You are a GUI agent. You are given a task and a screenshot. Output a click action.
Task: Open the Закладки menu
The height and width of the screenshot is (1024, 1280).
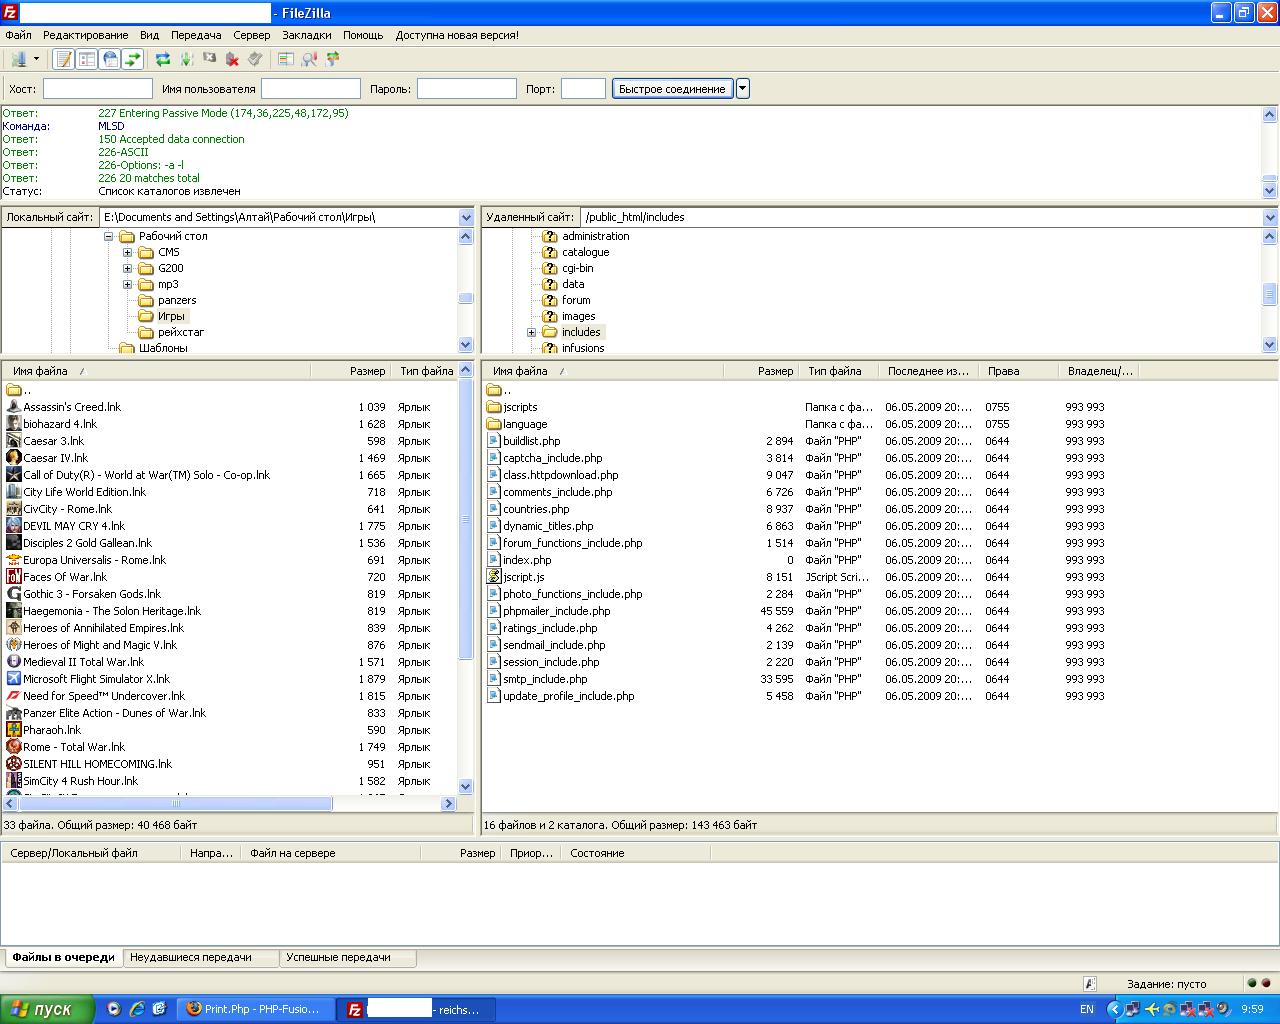coord(306,35)
